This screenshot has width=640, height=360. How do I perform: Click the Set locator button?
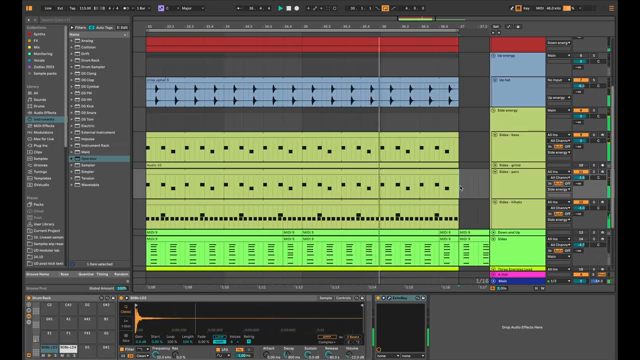coord(496,27)
